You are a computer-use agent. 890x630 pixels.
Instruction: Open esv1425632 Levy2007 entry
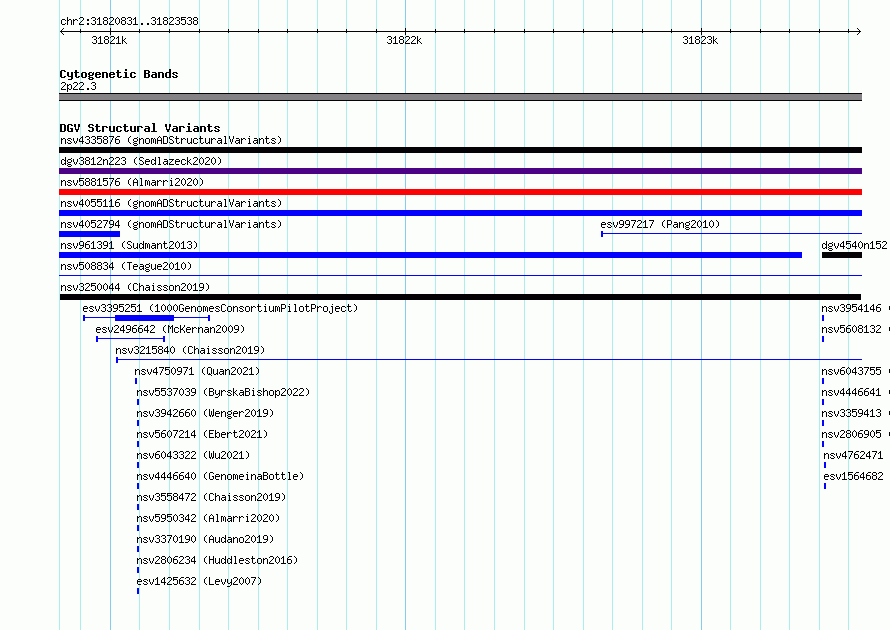click(x=199, y=581)
